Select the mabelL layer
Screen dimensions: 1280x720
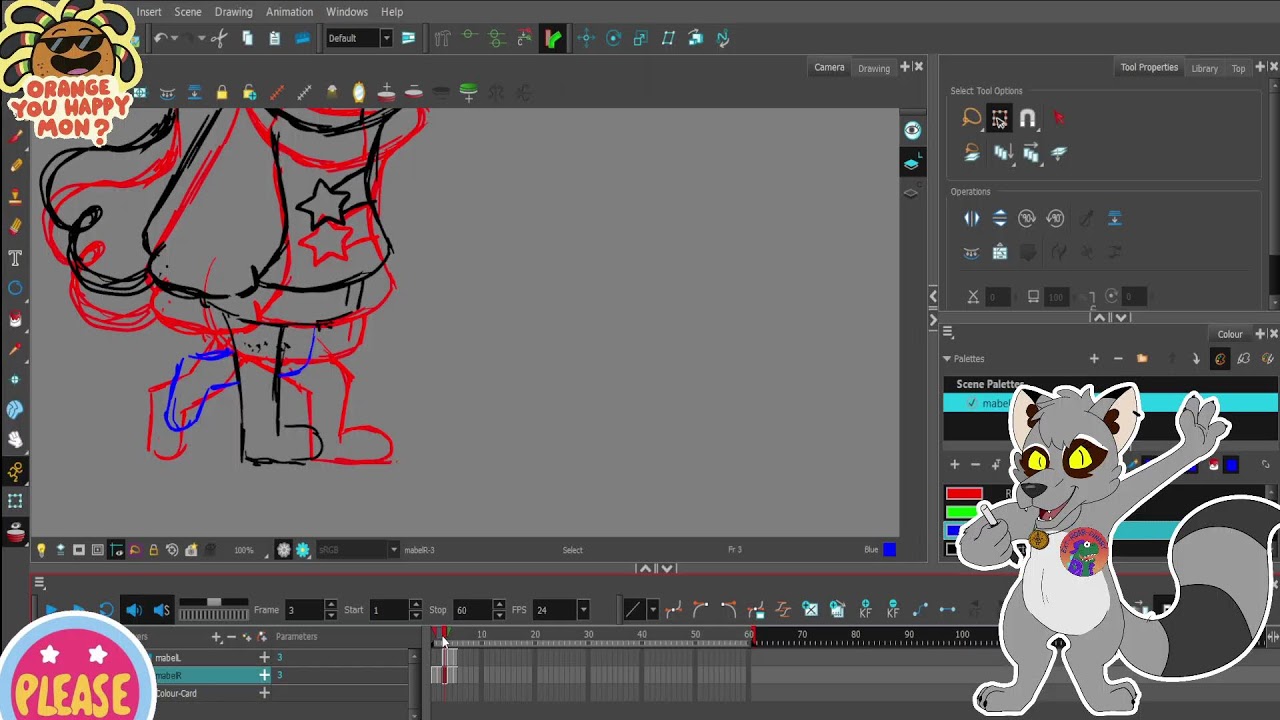click(x=168, y=658)
